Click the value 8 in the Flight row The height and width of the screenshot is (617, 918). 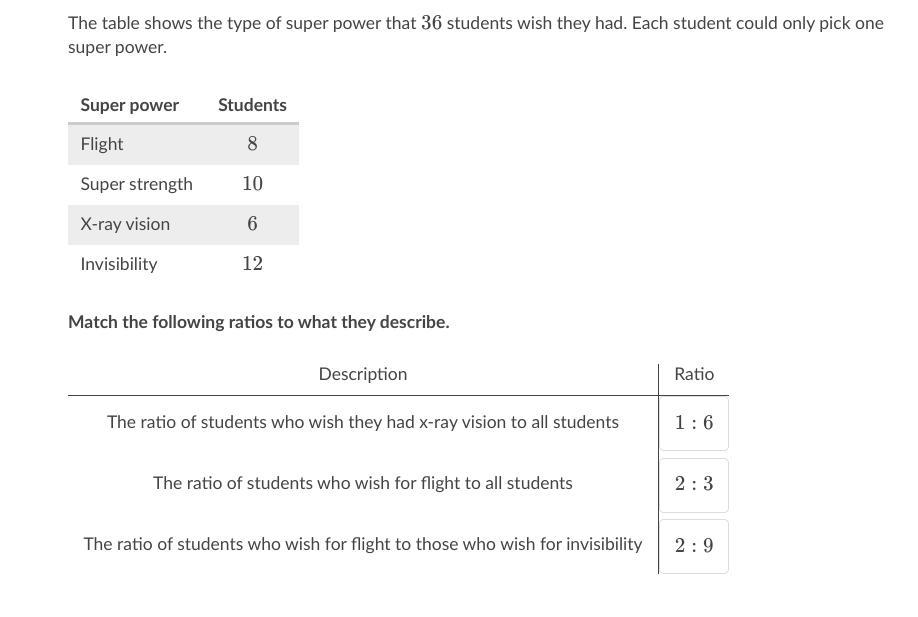pyautogui.click(x=252, y=144)
